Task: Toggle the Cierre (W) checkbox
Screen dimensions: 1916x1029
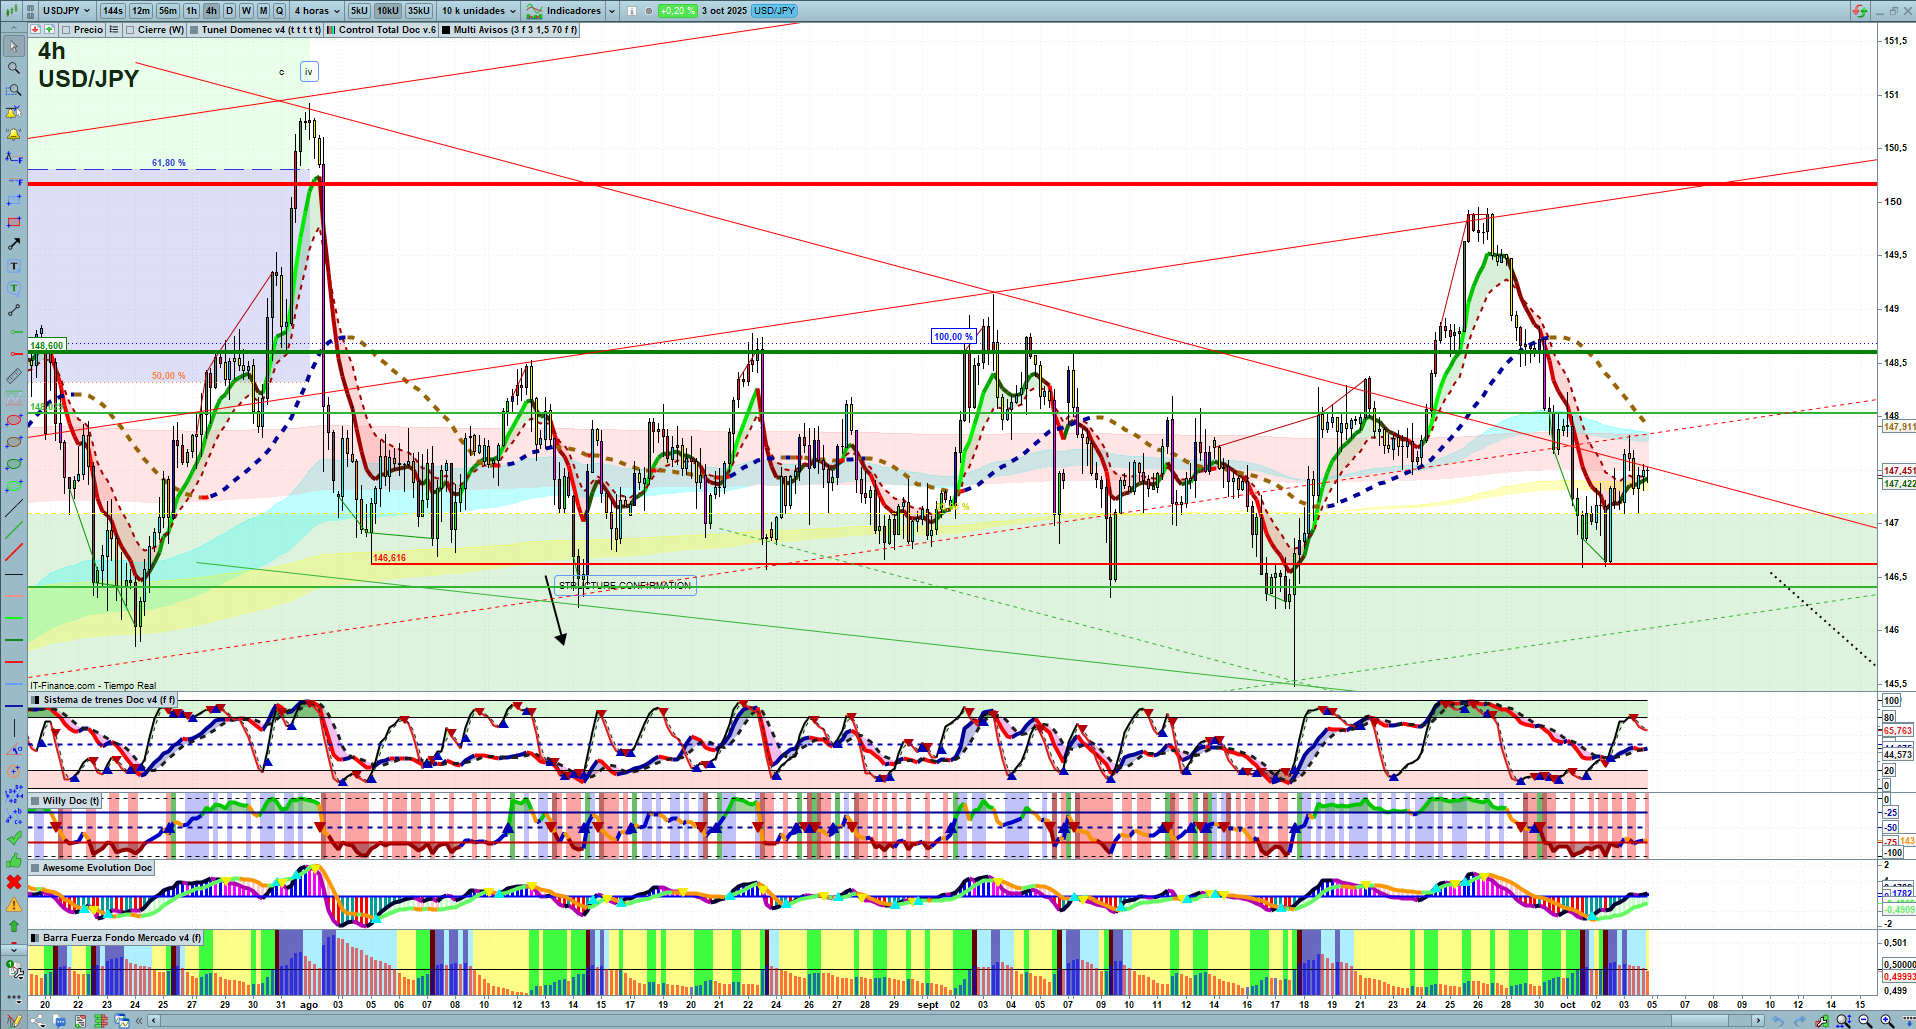Action: [x=130, y=30]
